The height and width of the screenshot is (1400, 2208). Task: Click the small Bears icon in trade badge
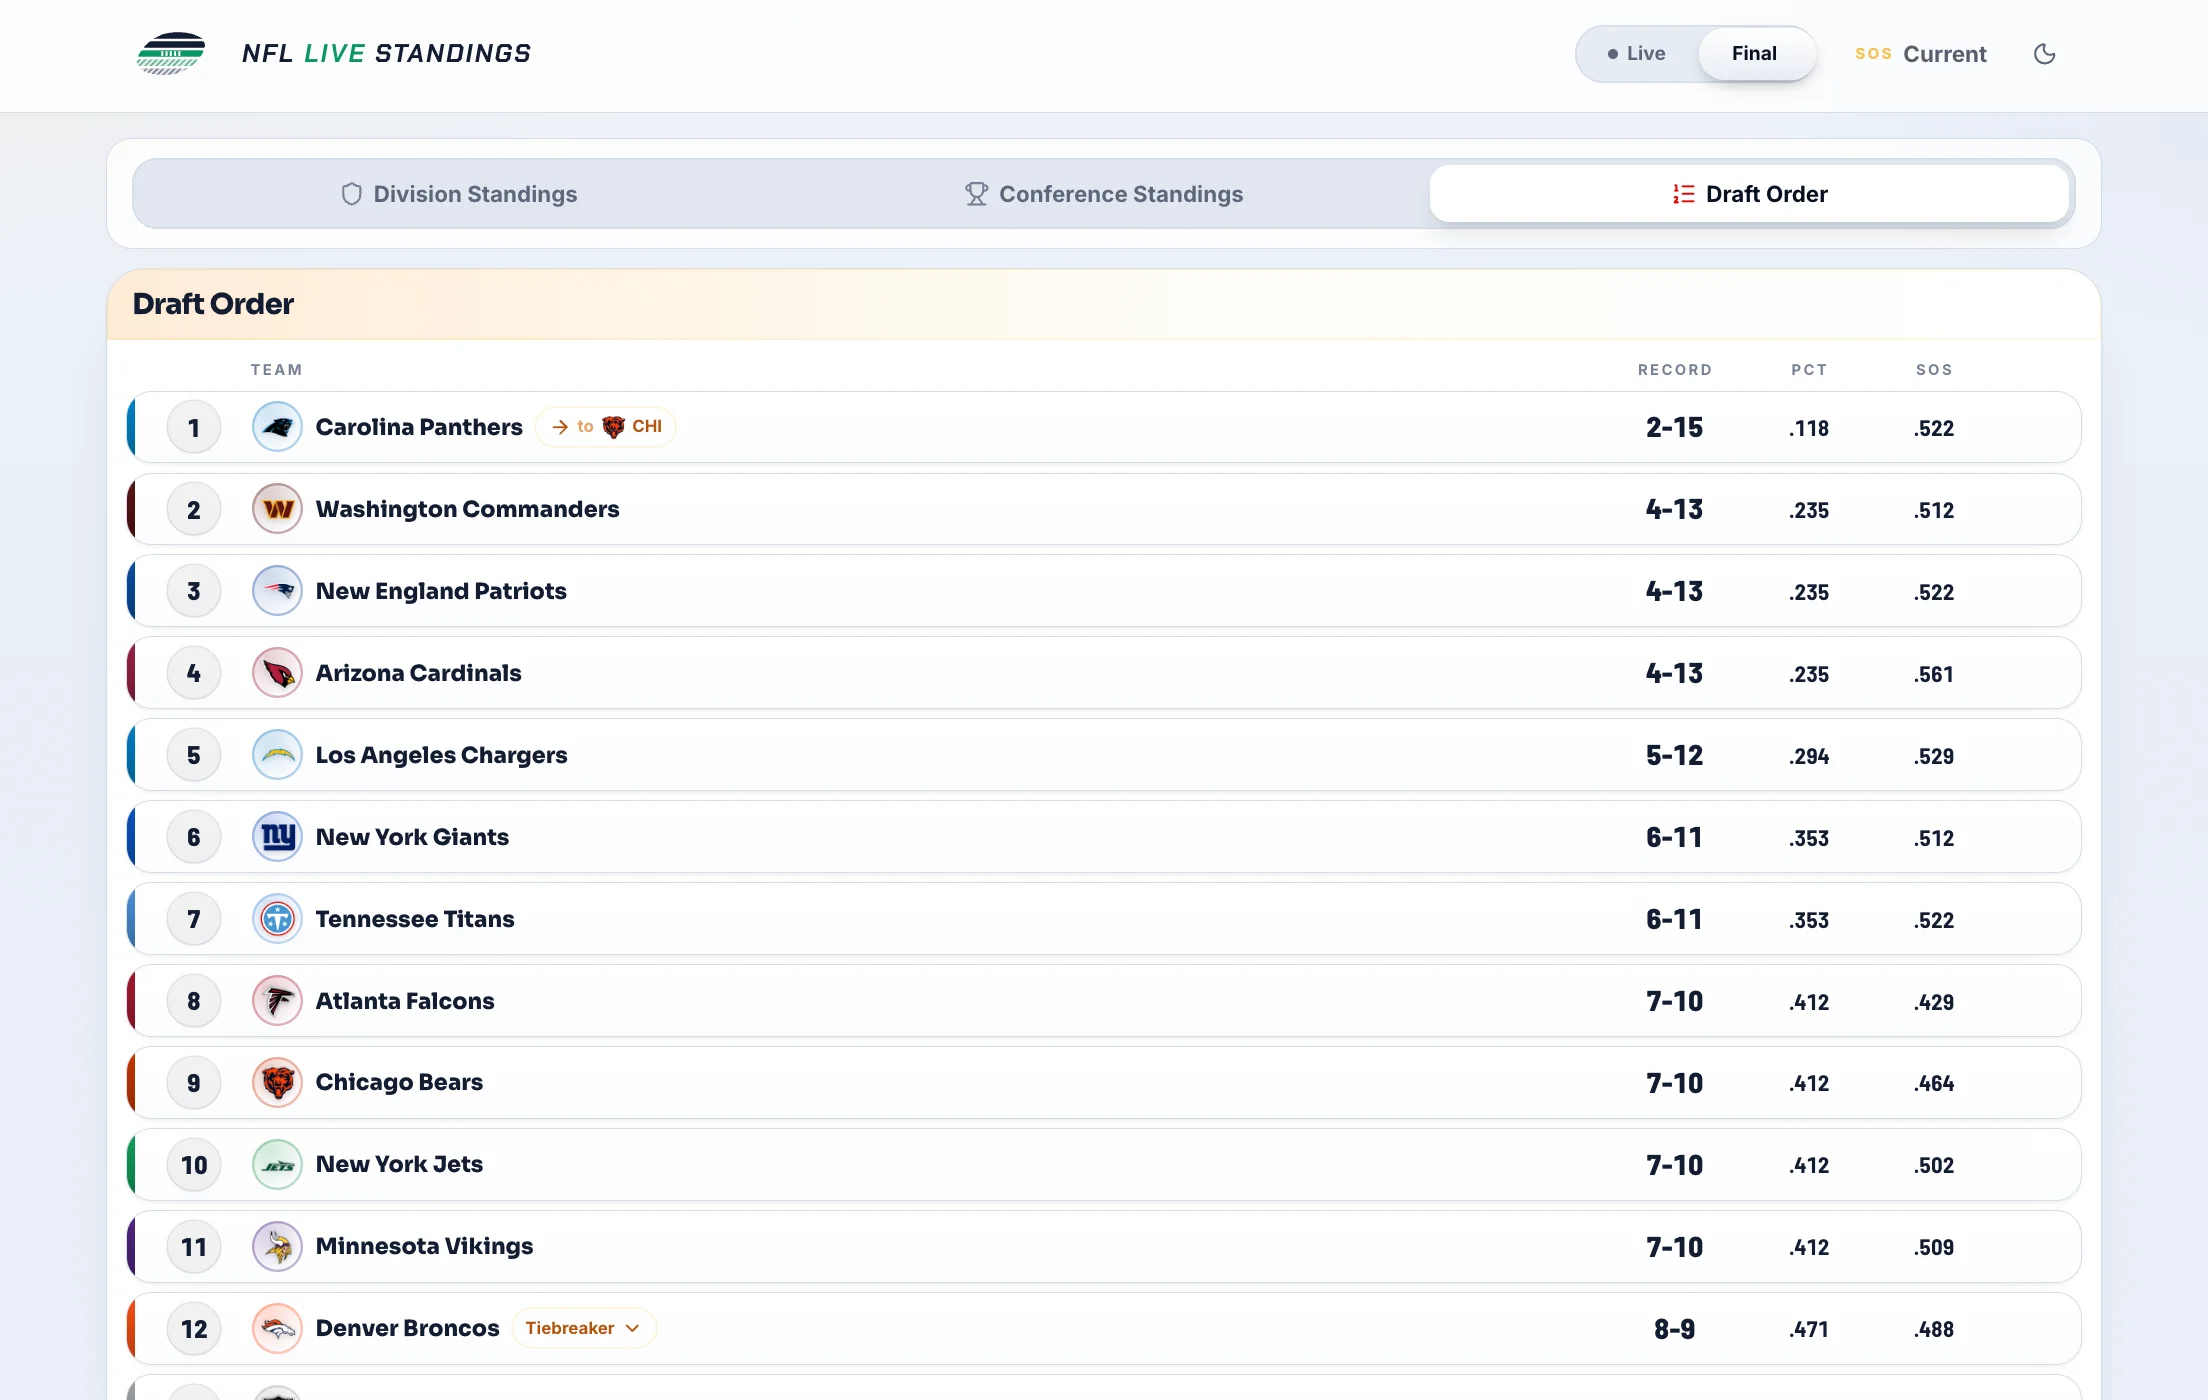(x=613, y=427)
